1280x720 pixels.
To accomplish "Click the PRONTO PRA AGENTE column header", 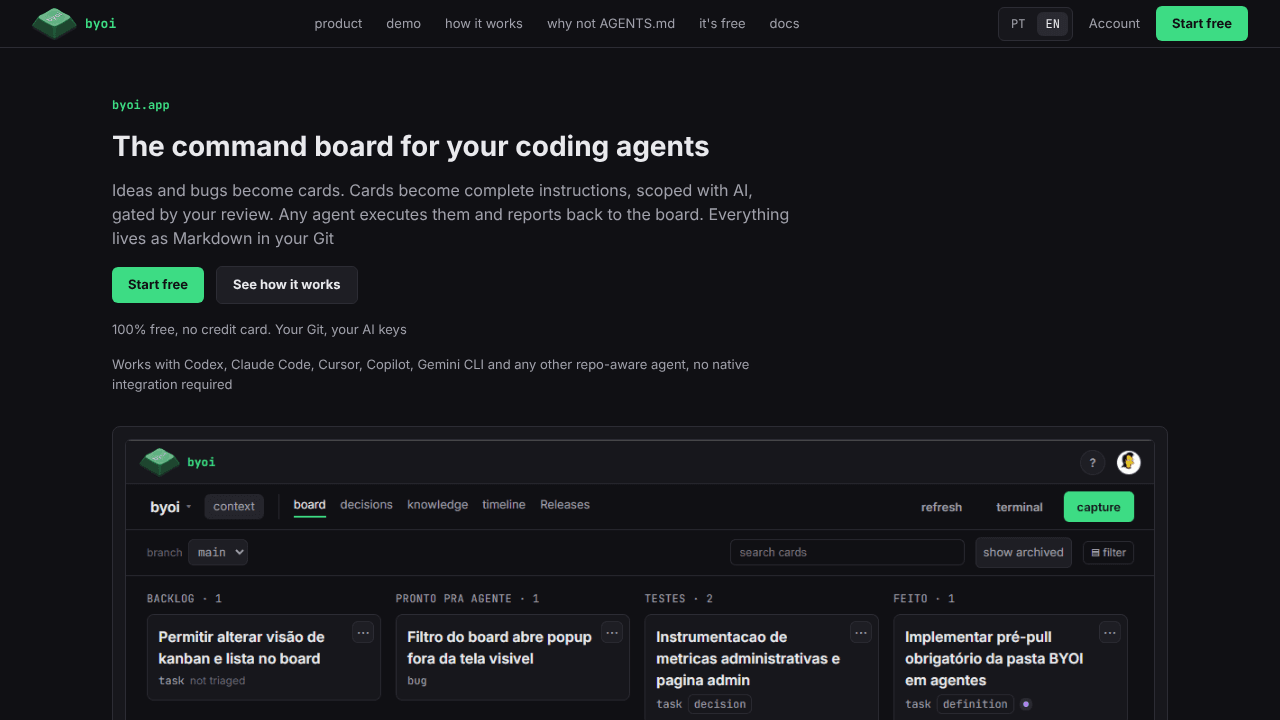I will pyautogui.click(x=467, y=598).
